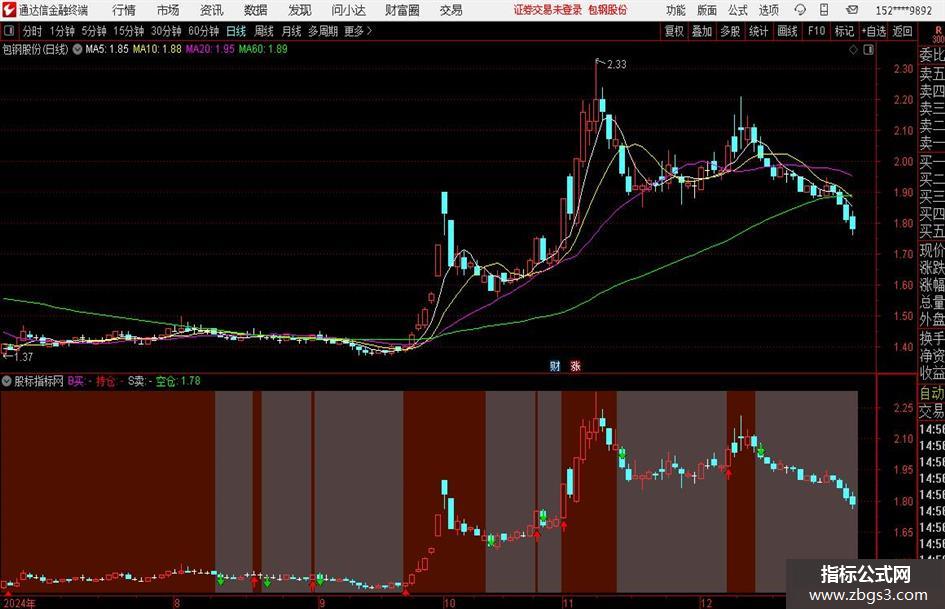
Task: Click the 多股 multi-stock button
Action: 730,31
